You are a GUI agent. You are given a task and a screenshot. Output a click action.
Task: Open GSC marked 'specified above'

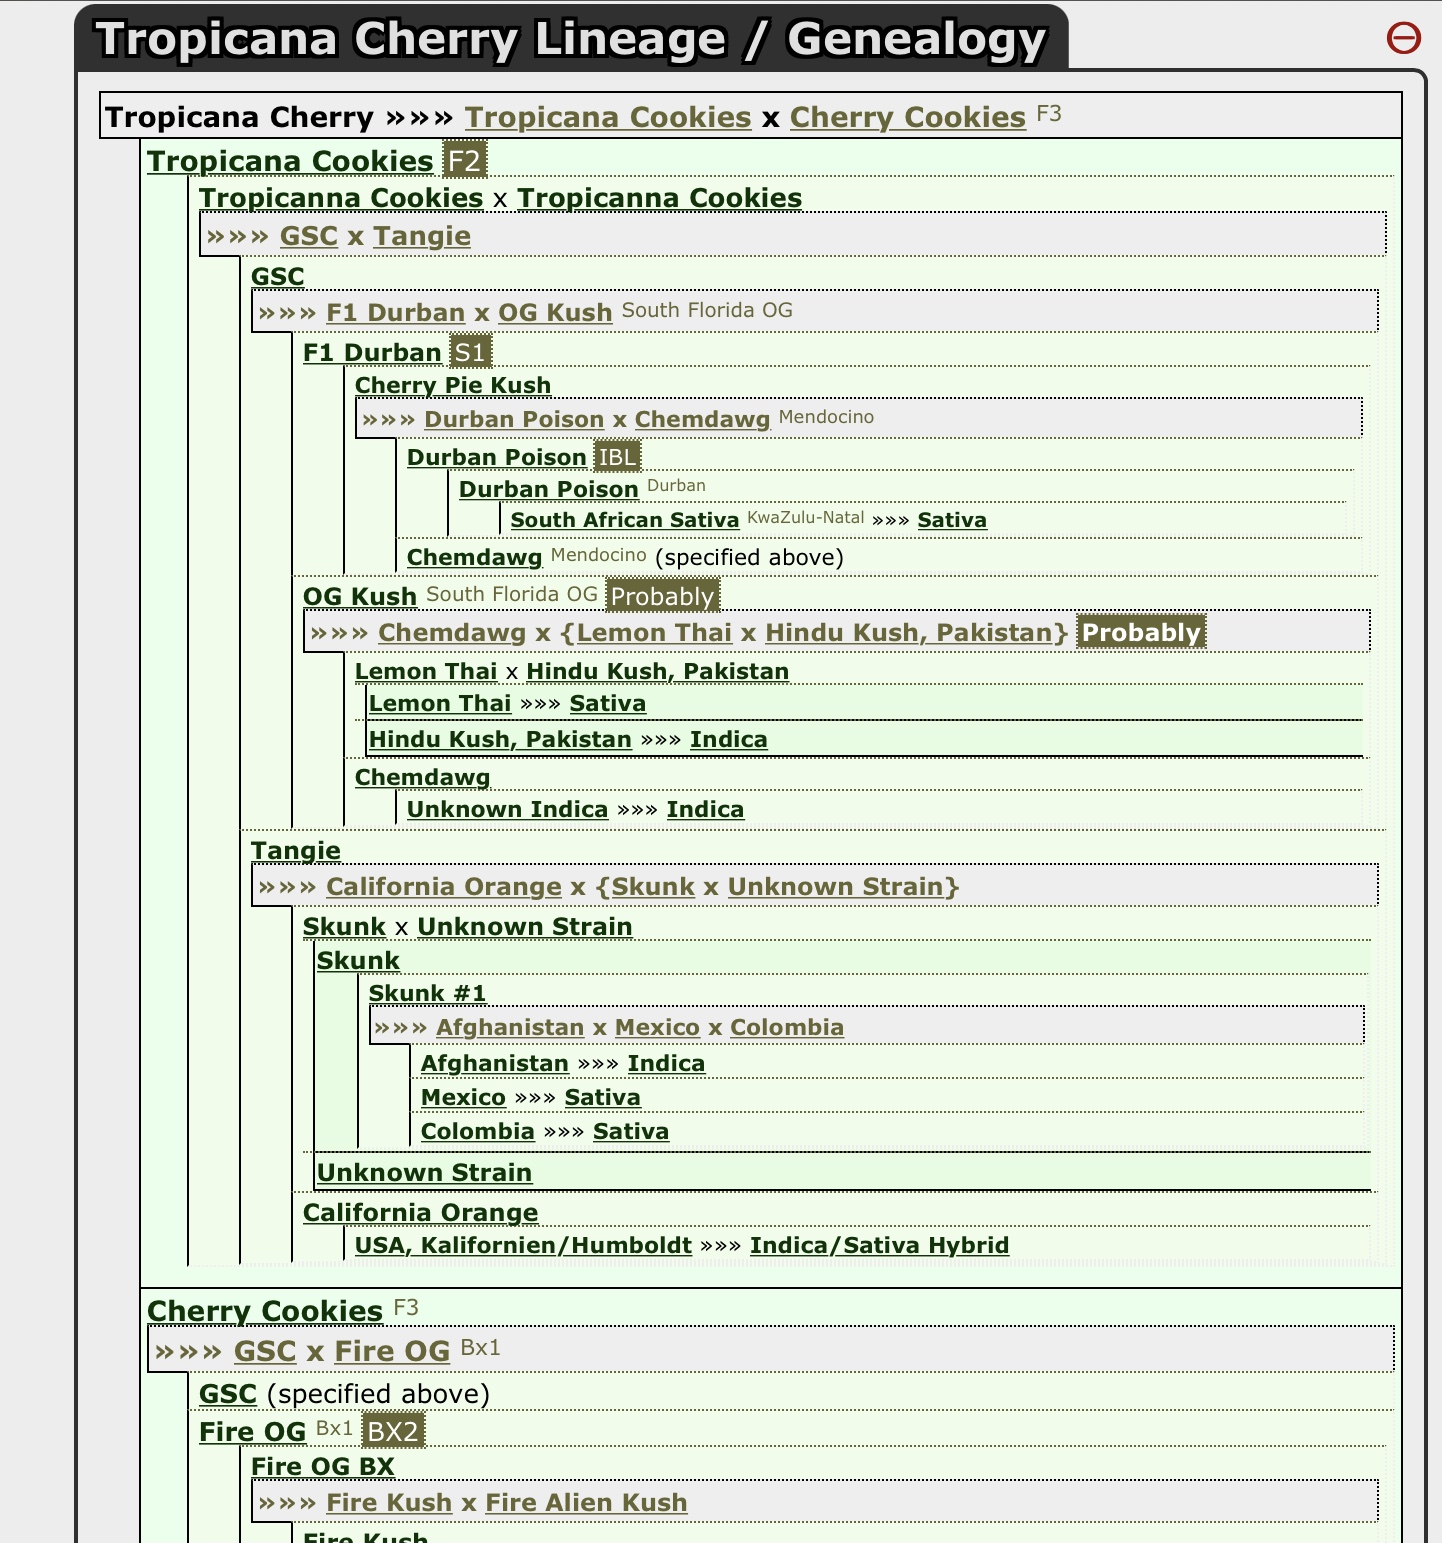(x=228, y=1395)
